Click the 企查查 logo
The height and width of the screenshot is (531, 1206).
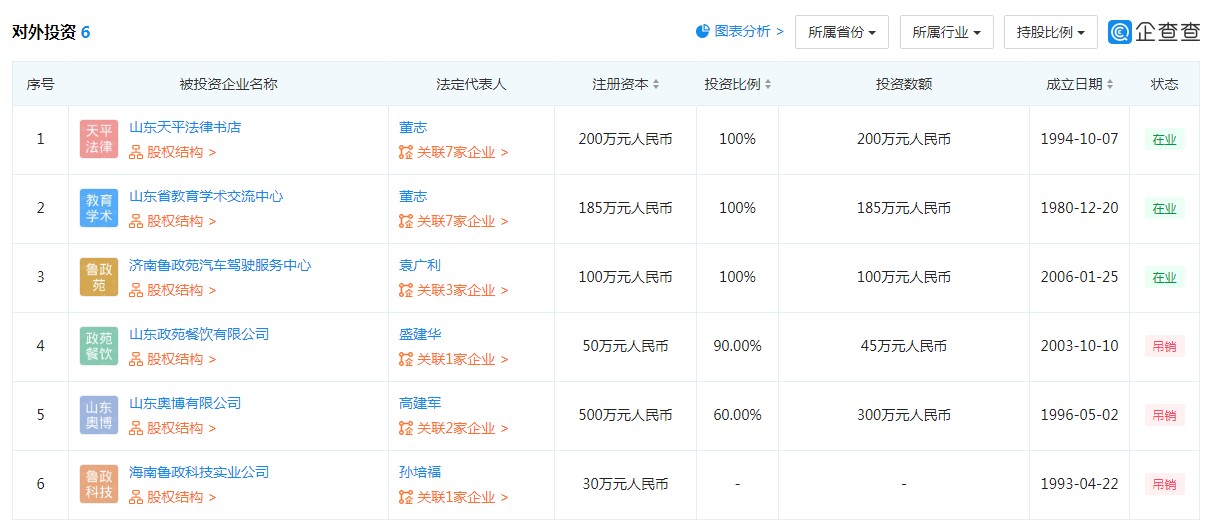point(1154,32)
